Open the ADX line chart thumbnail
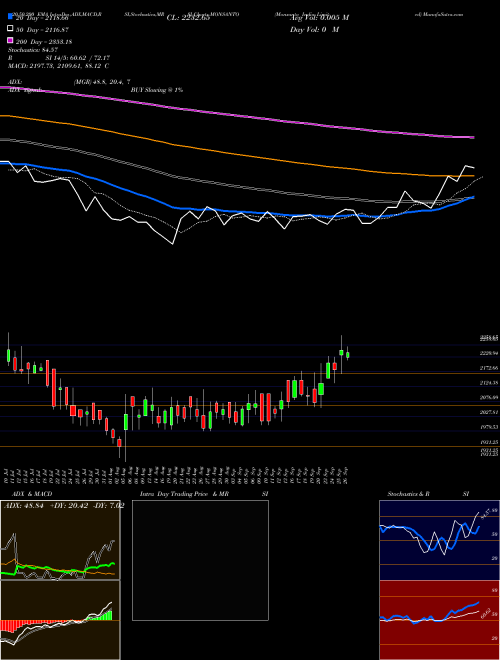The height and width of the screenshot is (660, 500). [x=60, y=540]
